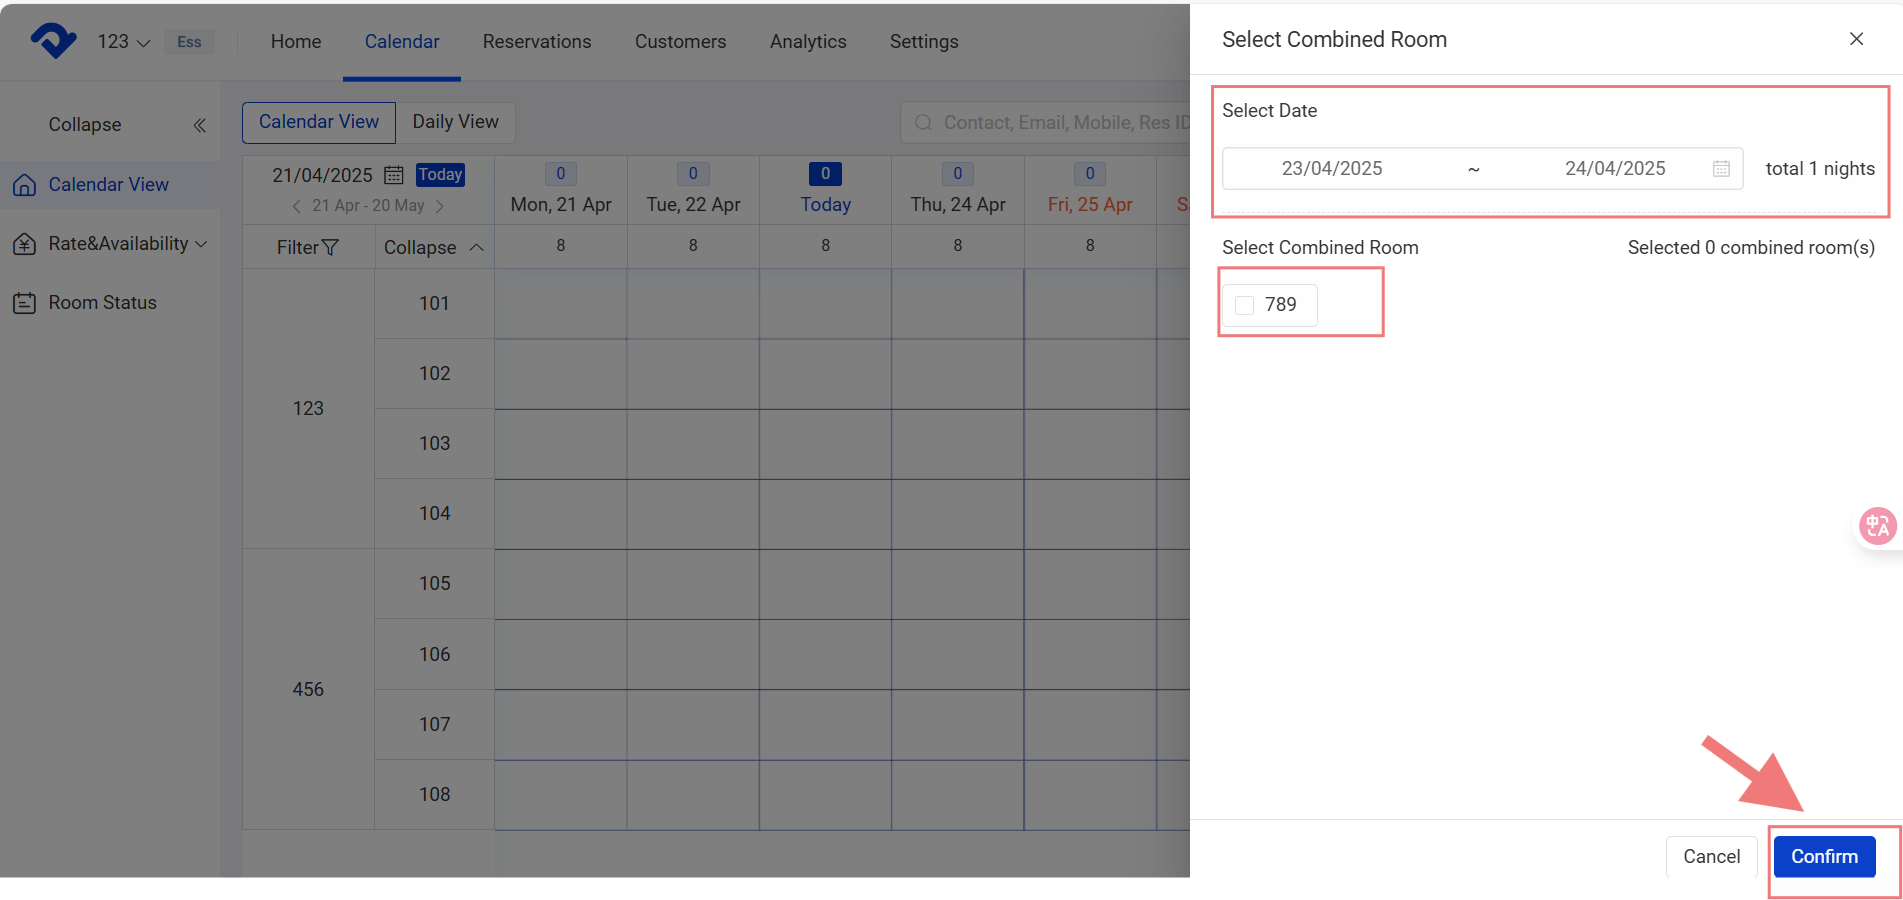Click the check-in date 23/04/2025 field

1332,169
